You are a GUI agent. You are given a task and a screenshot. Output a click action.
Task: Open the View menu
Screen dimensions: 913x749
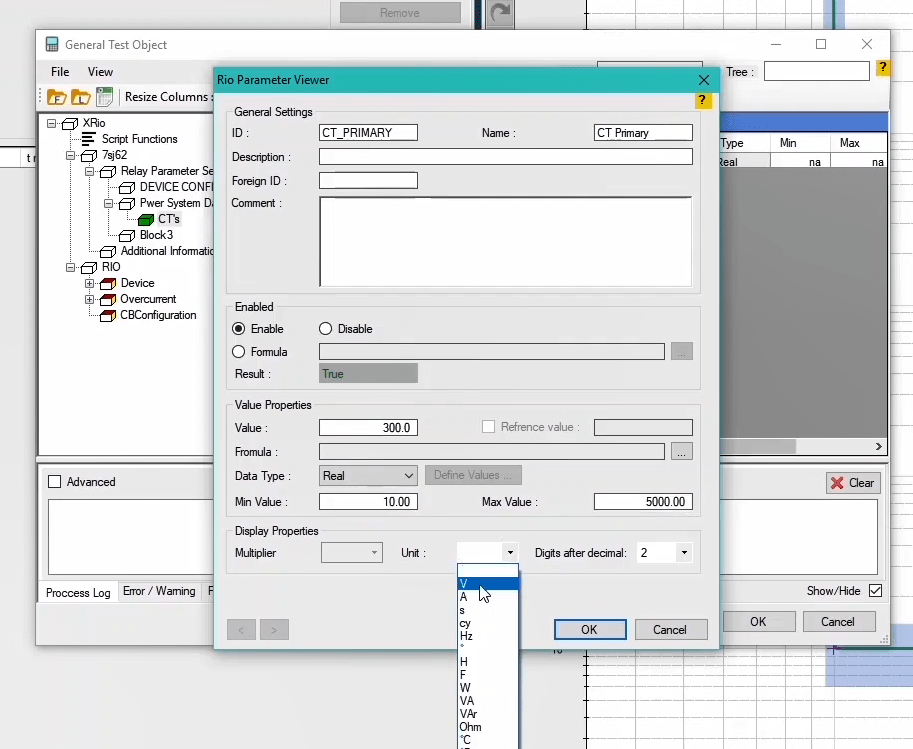coord(100,72)
